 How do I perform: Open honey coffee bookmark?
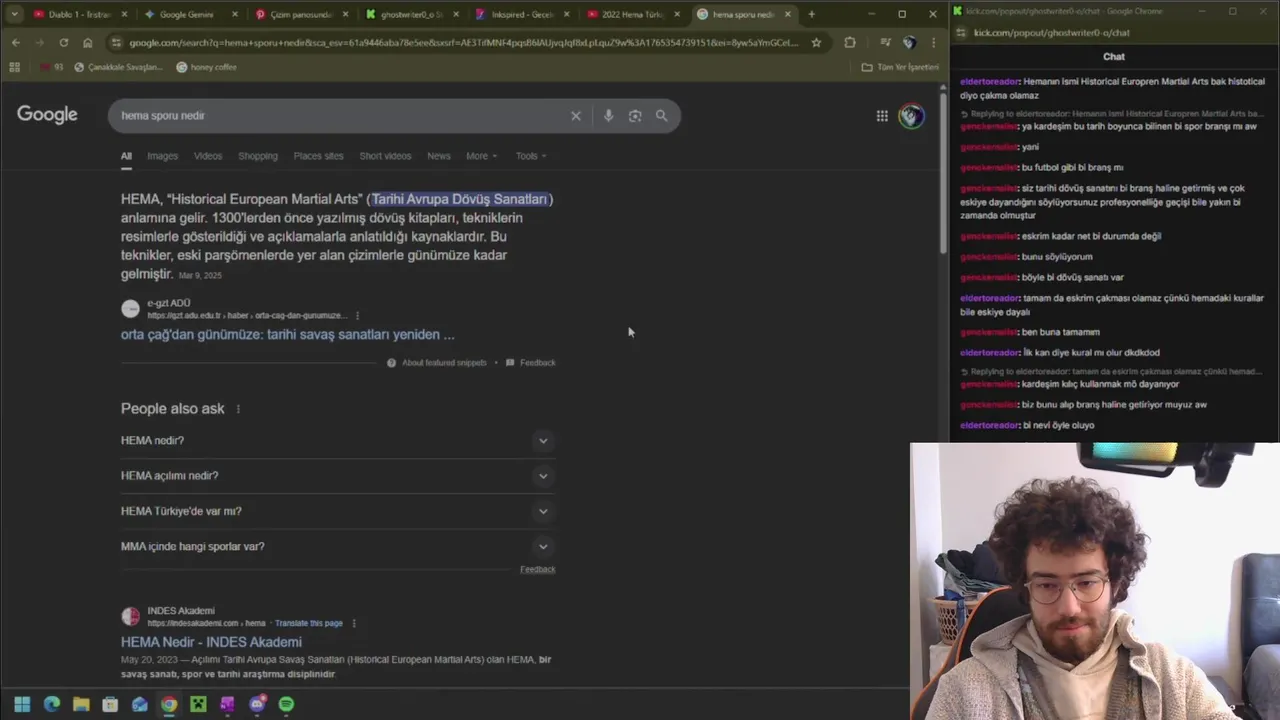click(x=206, y=67)
